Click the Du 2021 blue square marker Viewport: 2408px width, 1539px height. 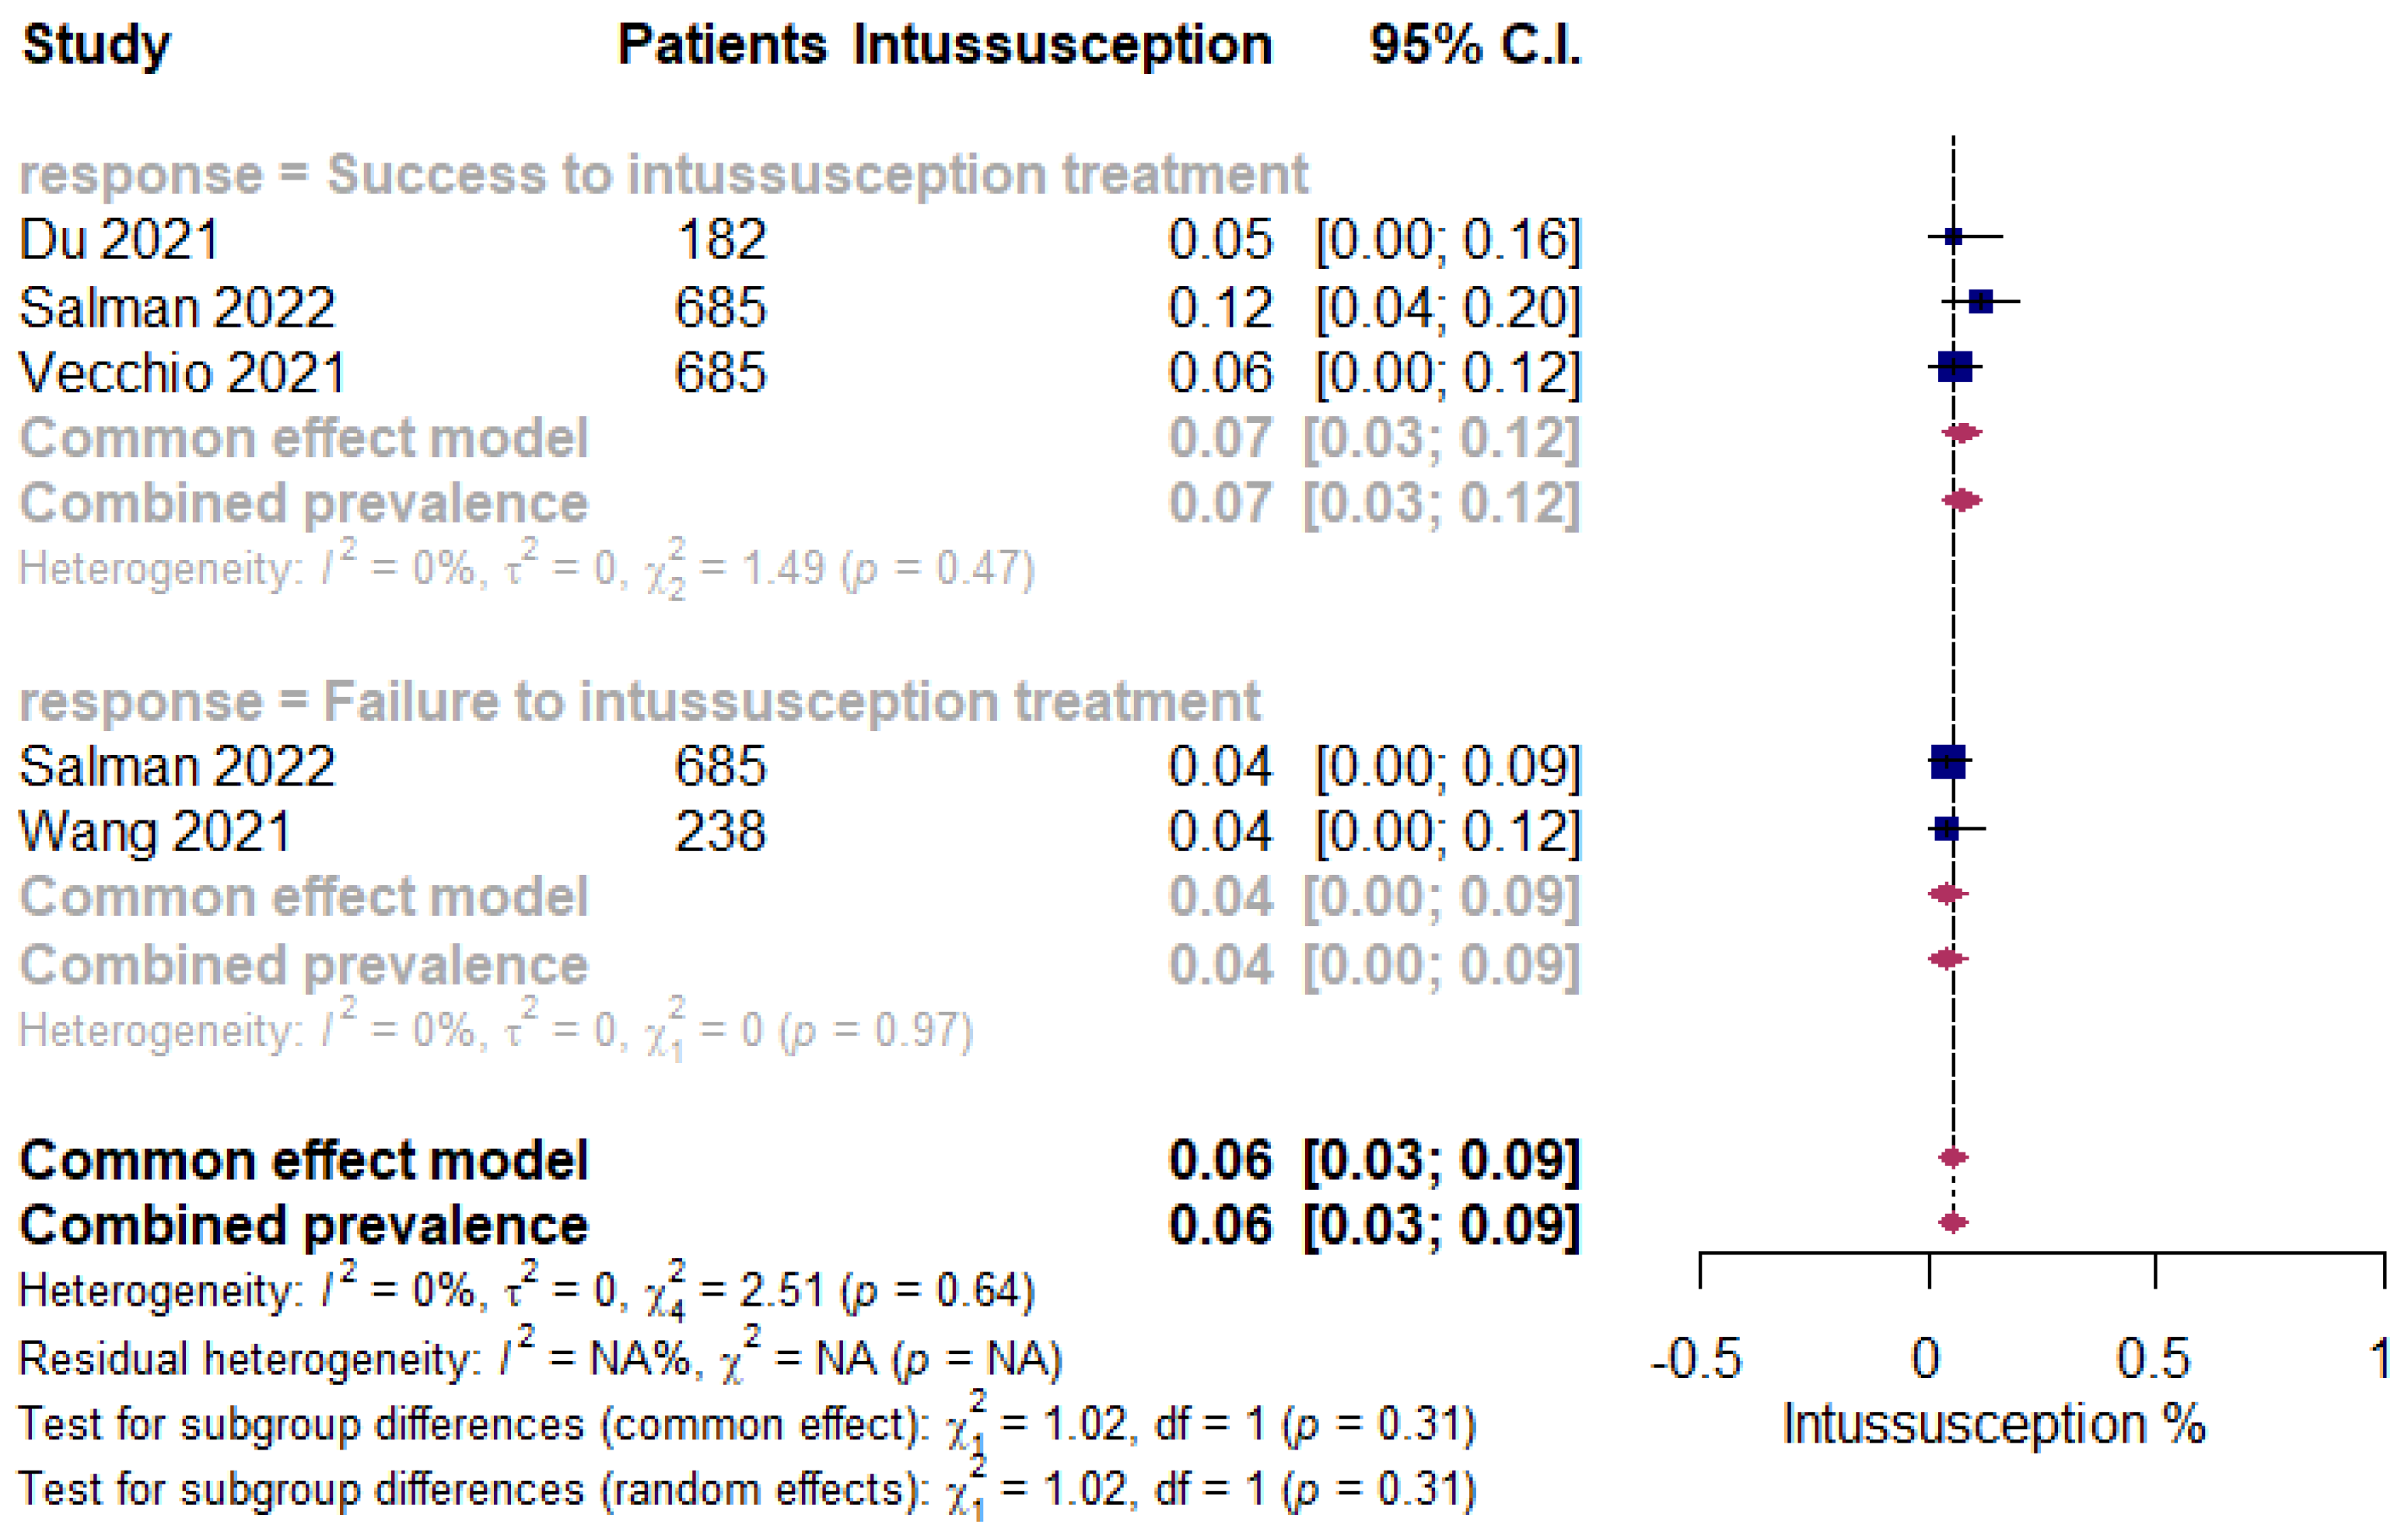coord(1953,237)
